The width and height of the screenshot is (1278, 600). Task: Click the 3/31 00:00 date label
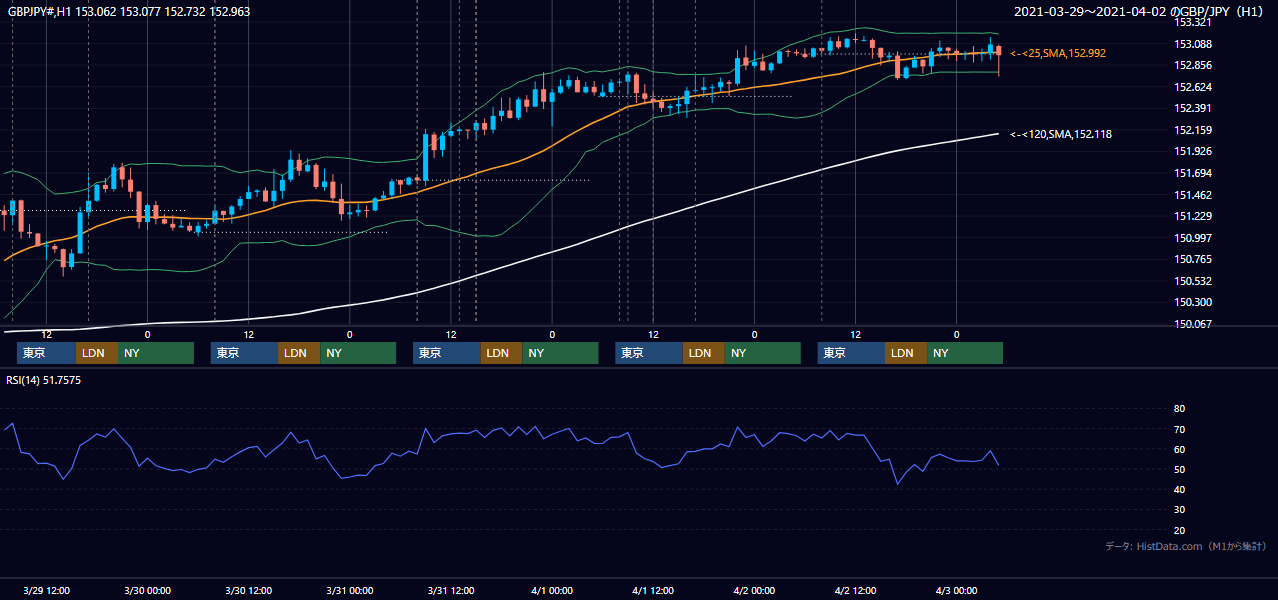pyautogui.click(x=350, y=590)
